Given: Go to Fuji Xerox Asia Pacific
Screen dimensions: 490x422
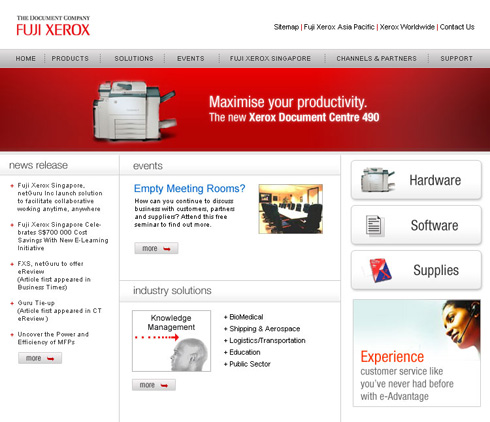Looking at the screenshot, I should coord(339,27).
